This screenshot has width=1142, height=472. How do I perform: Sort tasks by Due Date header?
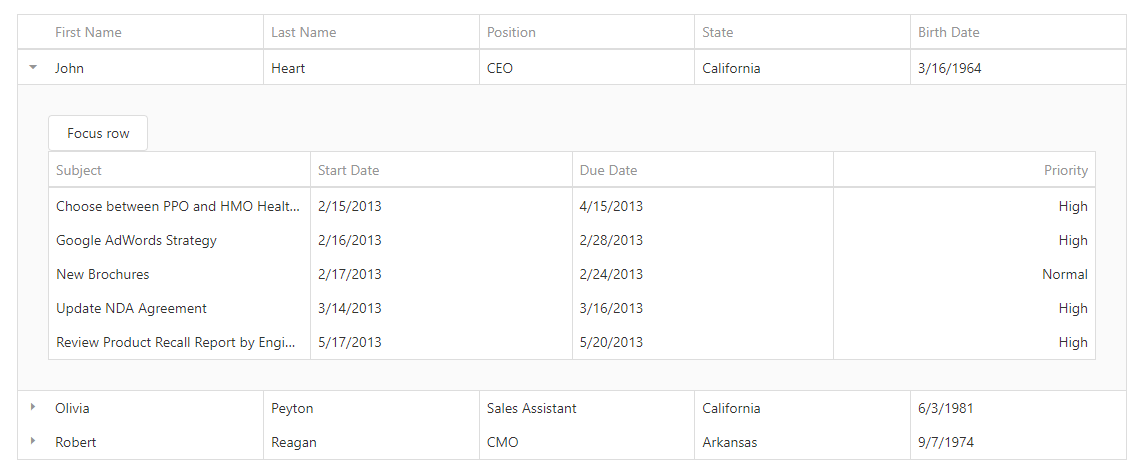608,170
